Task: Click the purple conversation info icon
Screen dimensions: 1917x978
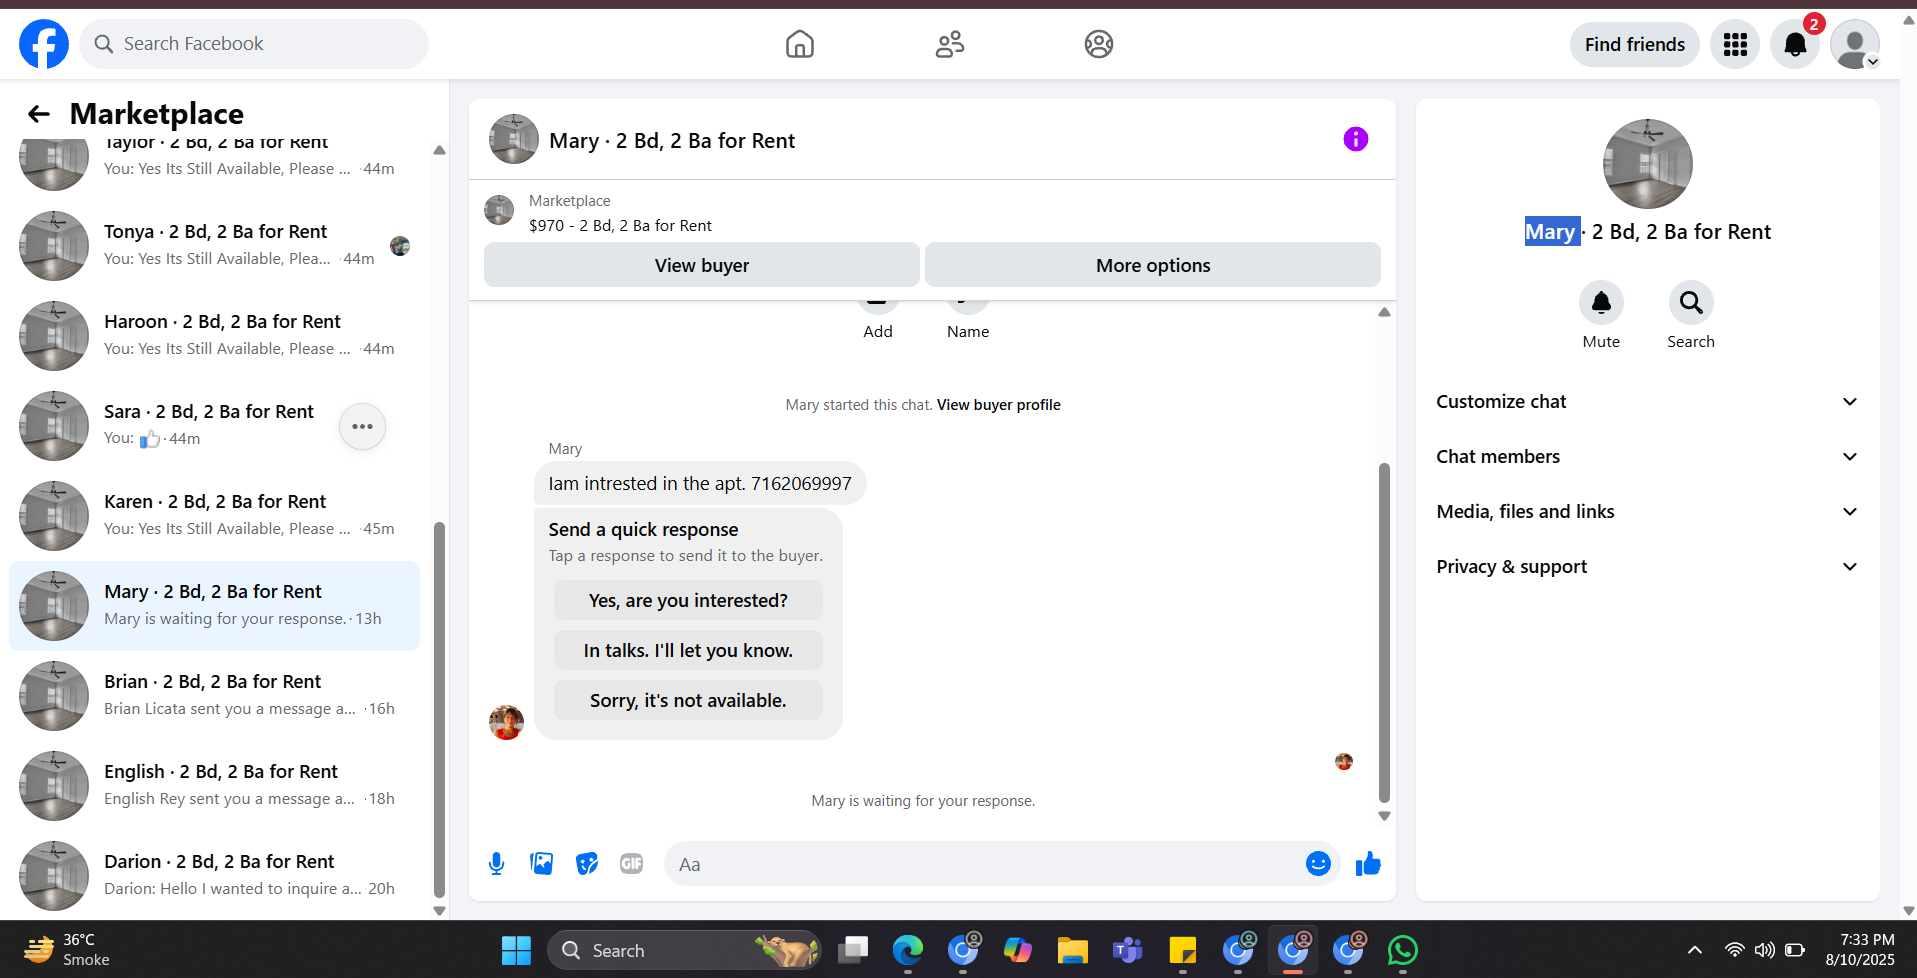Action: 1355,139
